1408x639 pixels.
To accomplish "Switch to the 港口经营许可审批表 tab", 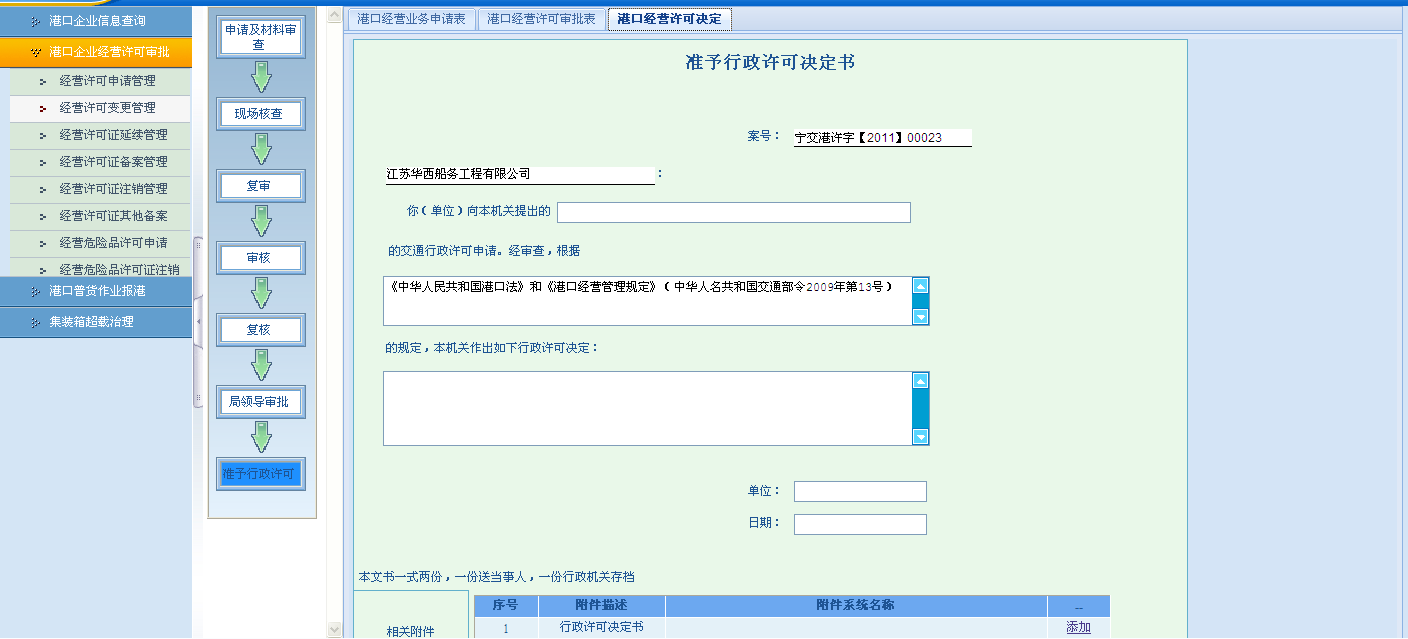I will click(x=541, y=19).
